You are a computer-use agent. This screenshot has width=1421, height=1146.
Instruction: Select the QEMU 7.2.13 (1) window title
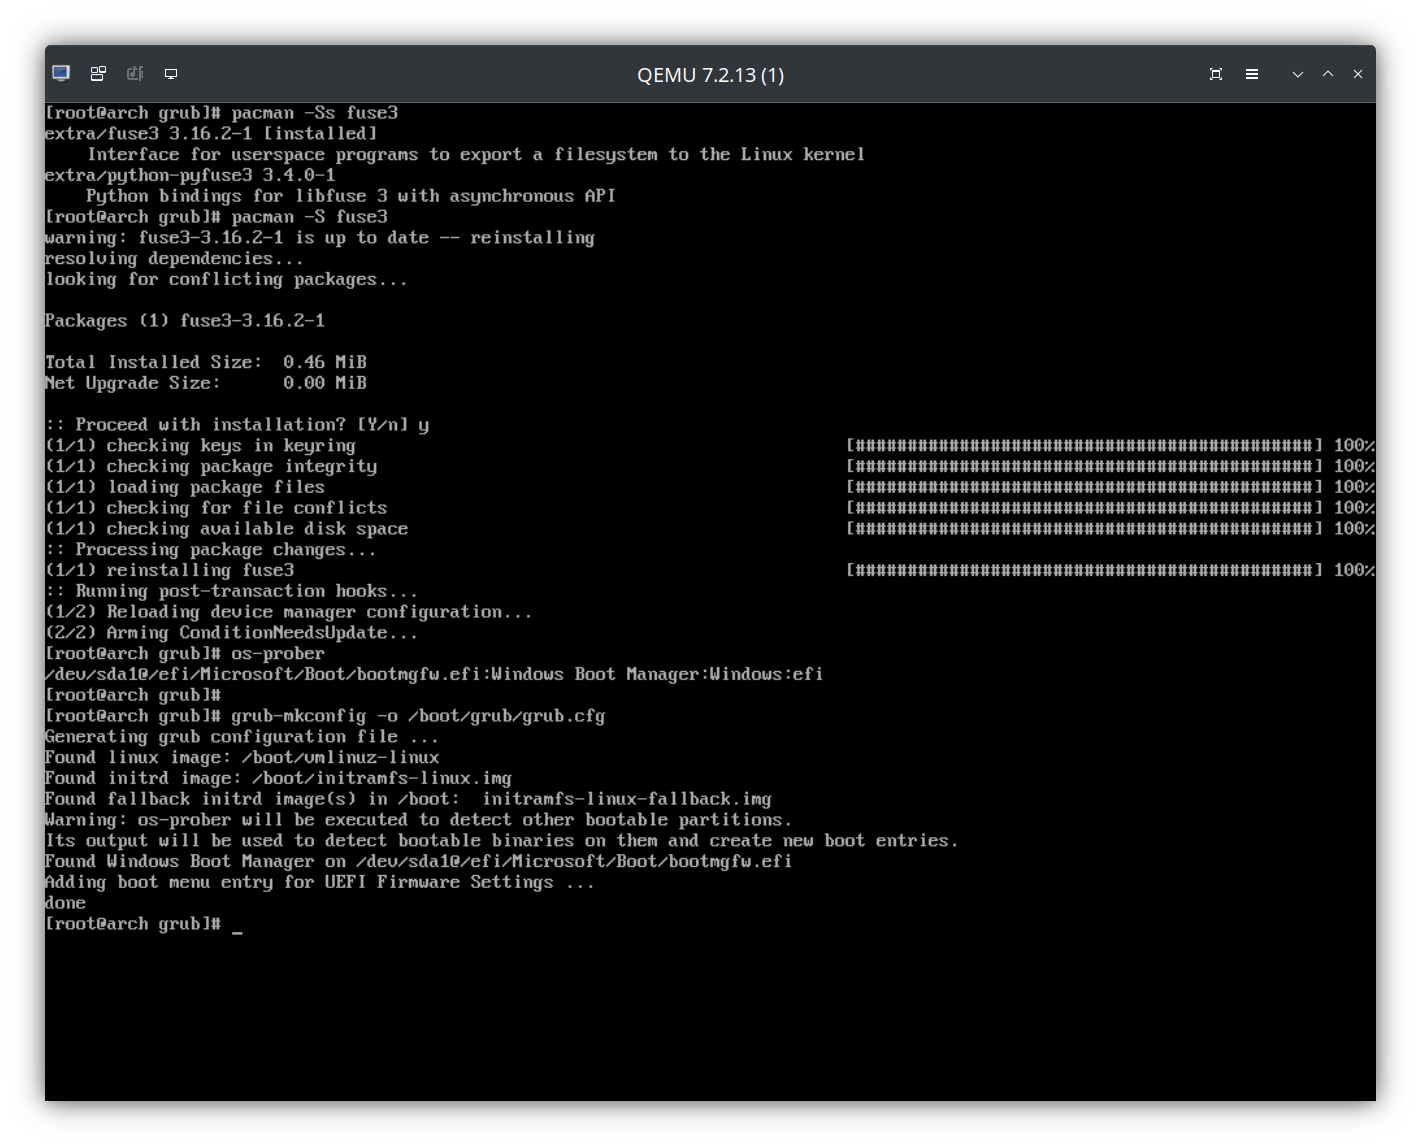(x=710, y=74)
